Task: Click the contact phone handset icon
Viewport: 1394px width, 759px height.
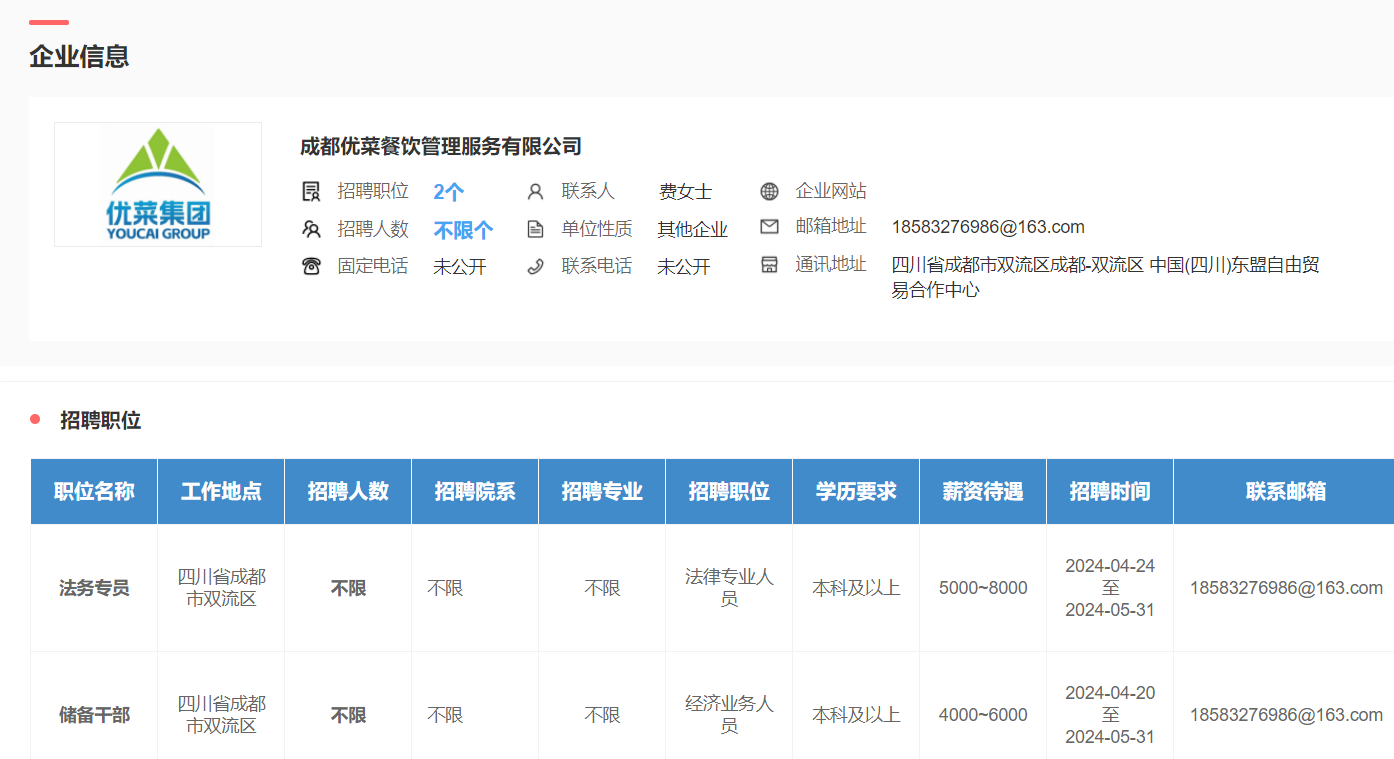Action: [x=535, y=266]
